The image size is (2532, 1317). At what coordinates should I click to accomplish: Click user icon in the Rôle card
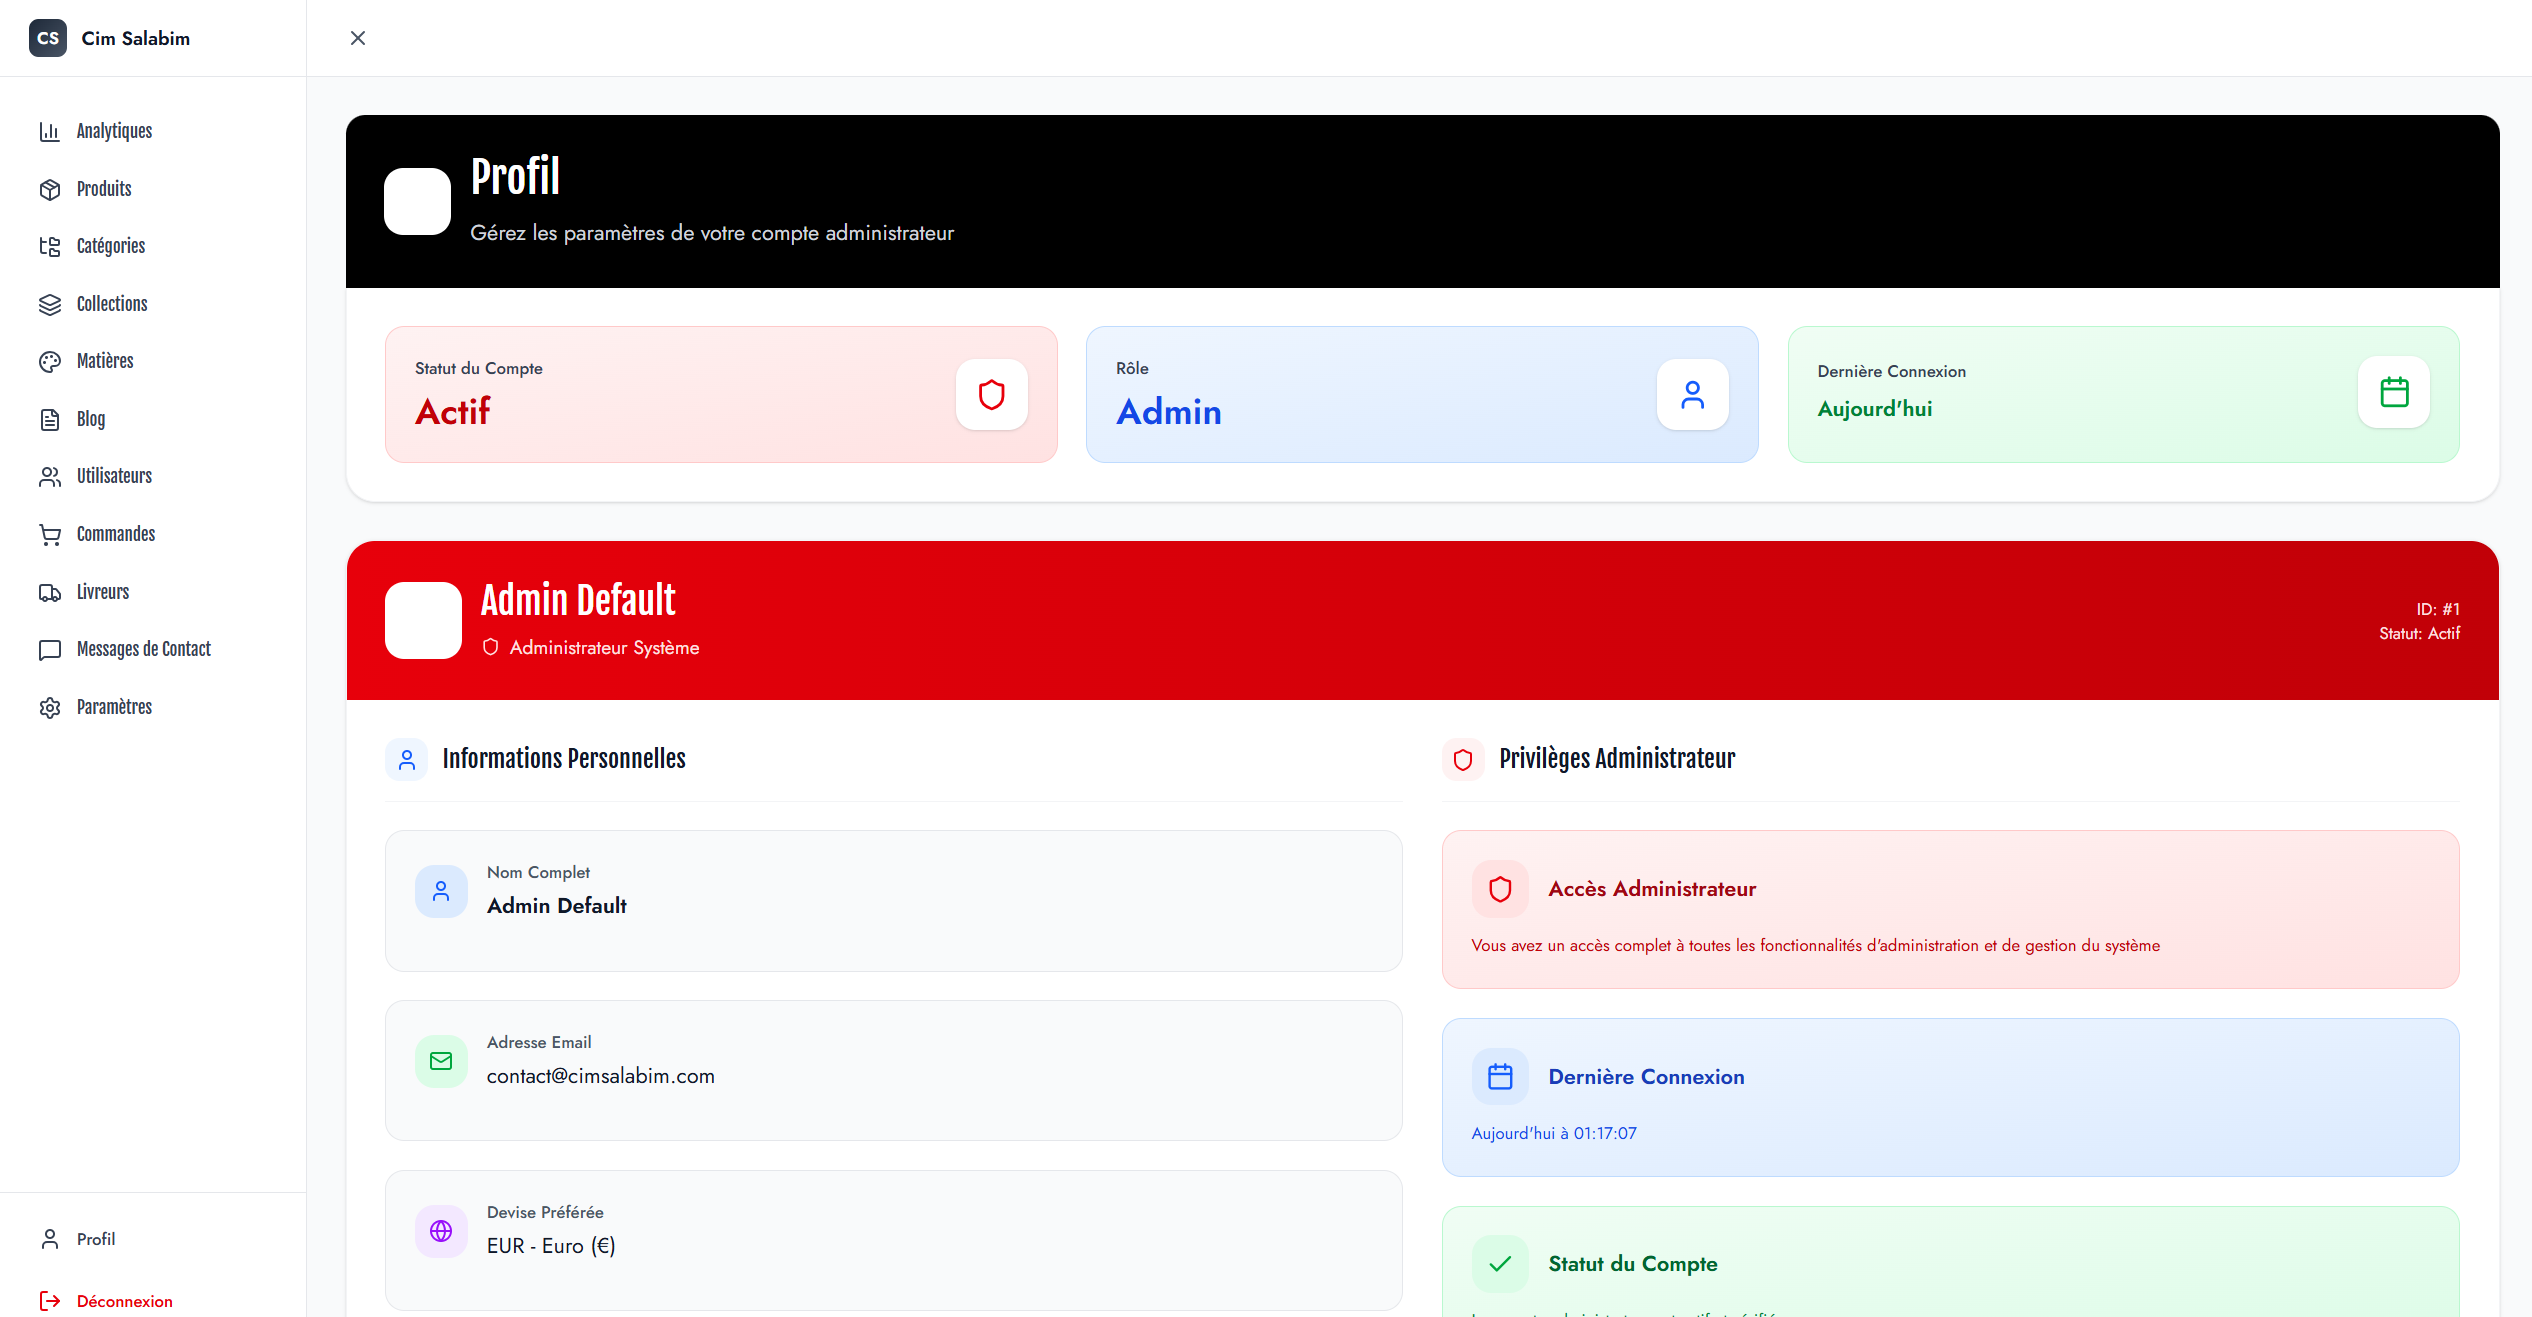pos(1692,395)
